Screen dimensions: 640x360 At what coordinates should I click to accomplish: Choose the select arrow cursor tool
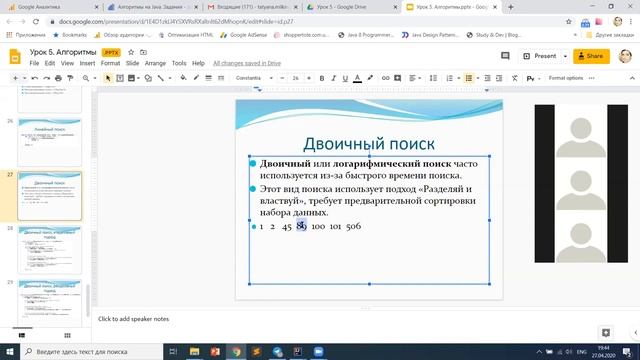coord(108,78)
